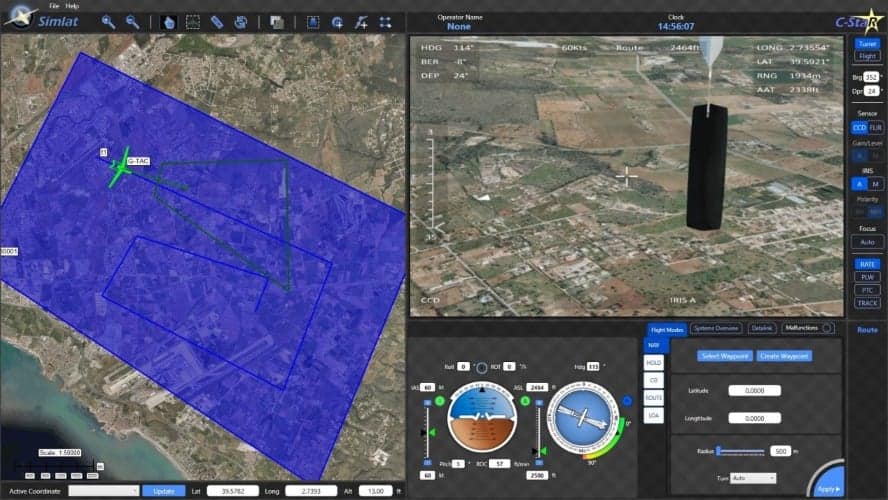Click the add route icon in toolbar
This screenshot has width=888, height=500.
(361, 22)
